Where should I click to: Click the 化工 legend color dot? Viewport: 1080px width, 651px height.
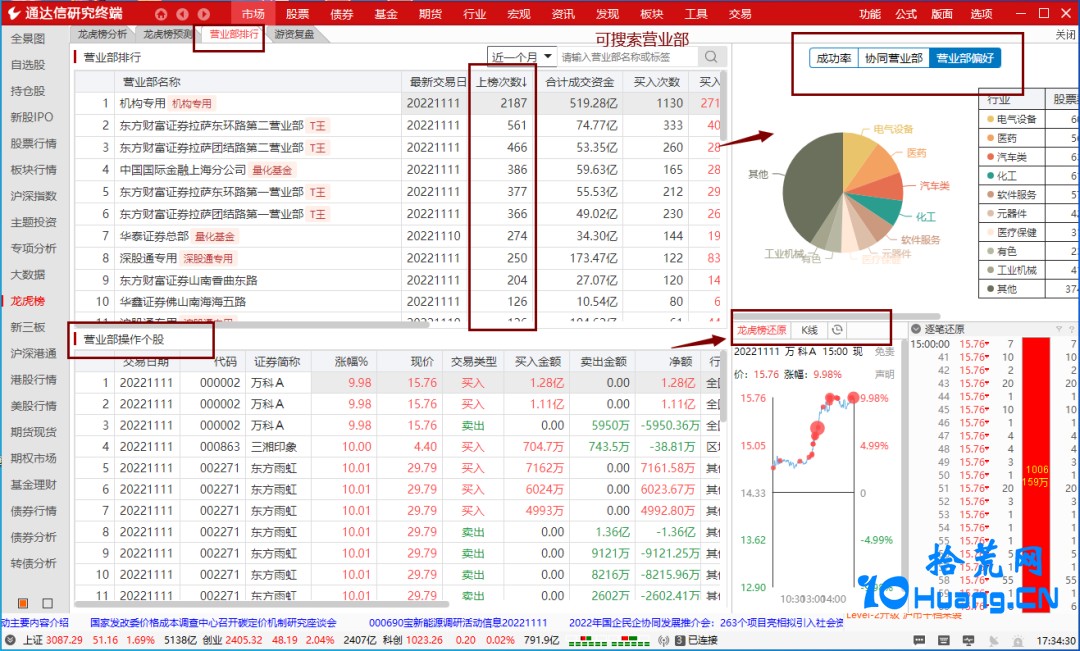tap(990, 176)
